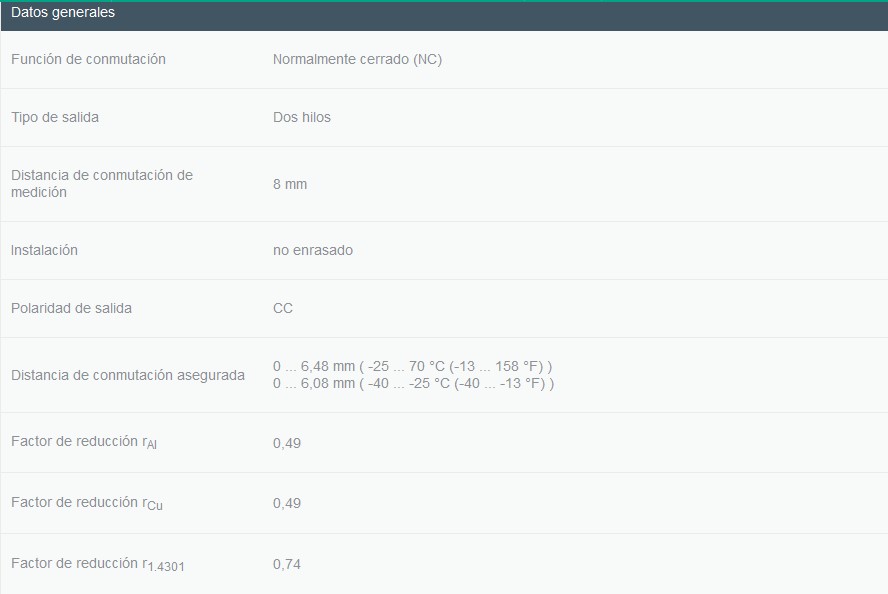The height and width of the screenshot is (594, 888).
Task: Select the value 'Normalmente cerrado (NC)'
Action: point(357,59)
